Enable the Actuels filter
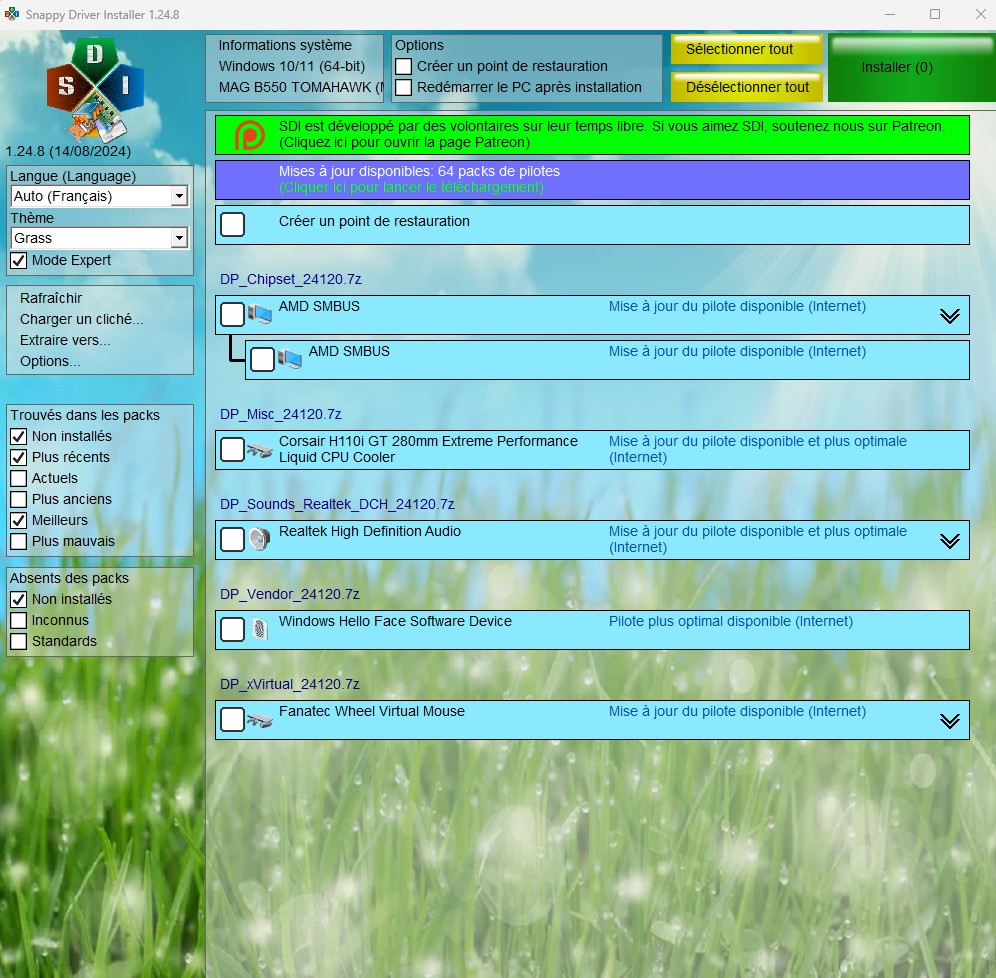The width and height of the screenshot is (996, 978). click(18, 478)
